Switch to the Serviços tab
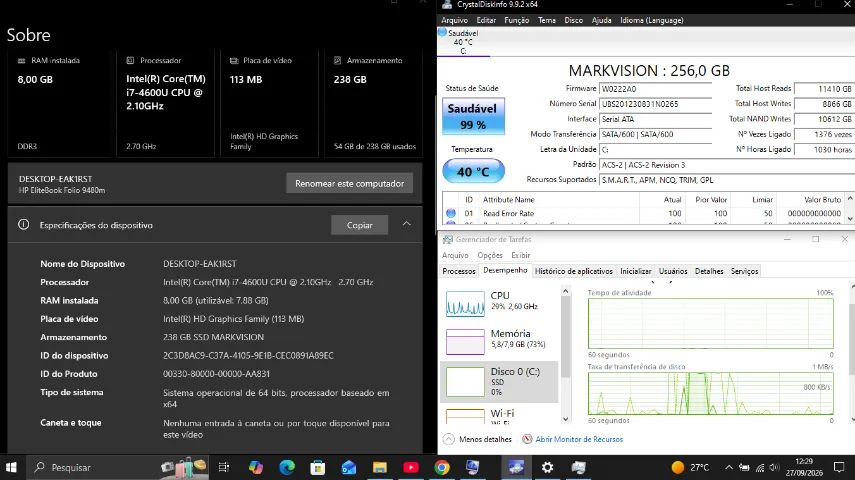This screenshot has width=855, height=480. [x=744, y=271]
